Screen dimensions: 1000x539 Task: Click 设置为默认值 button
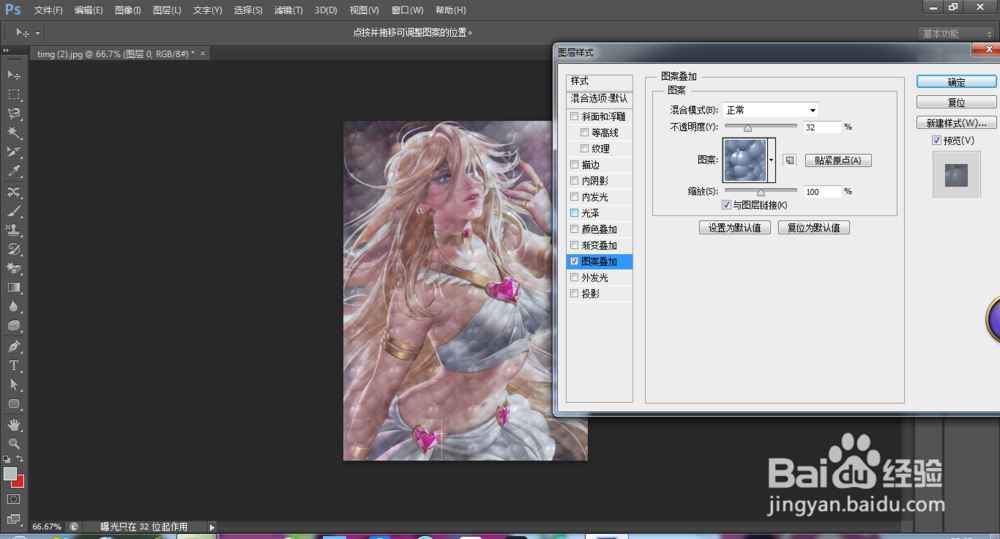735,228
